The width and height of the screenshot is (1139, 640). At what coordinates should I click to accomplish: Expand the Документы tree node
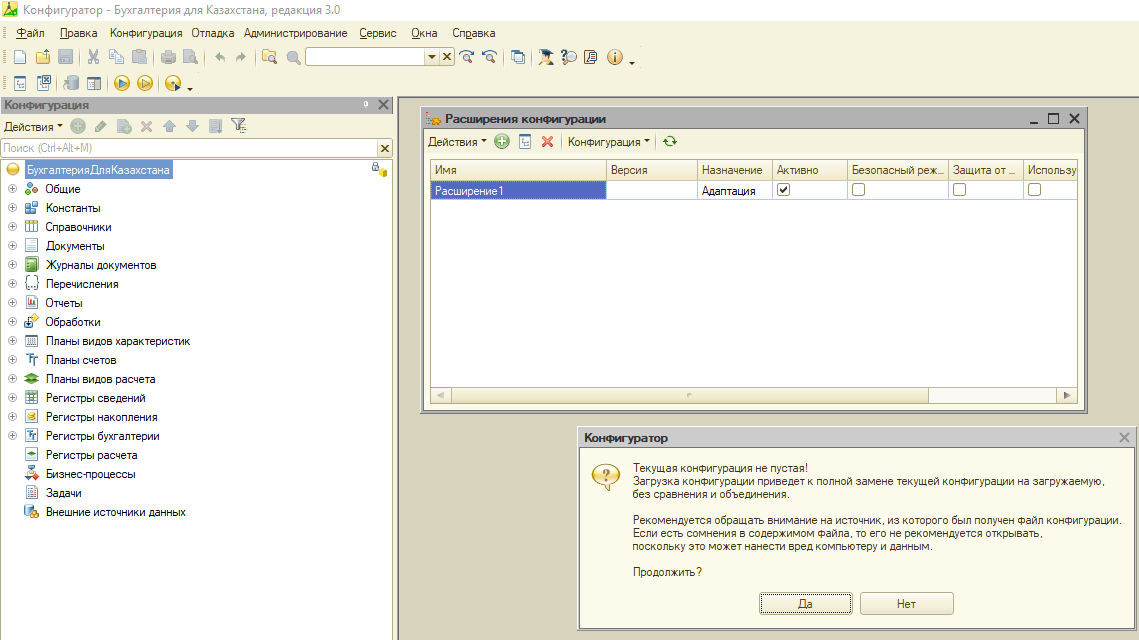(12, 246)
